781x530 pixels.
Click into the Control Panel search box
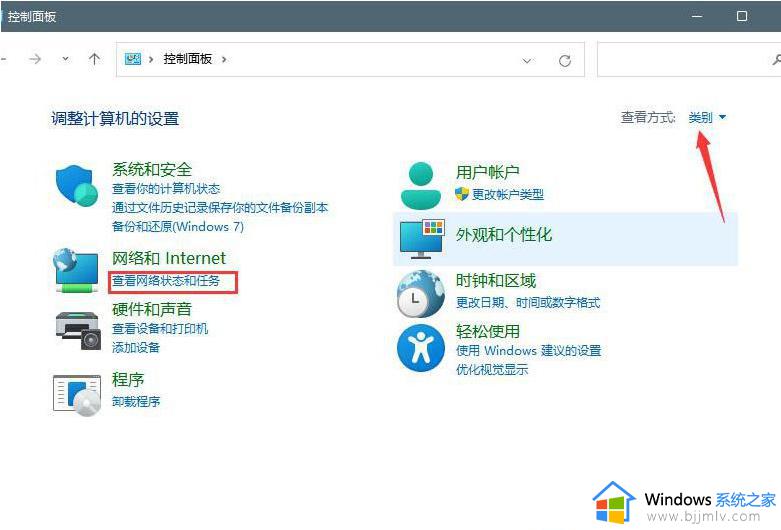pos(689,60)
